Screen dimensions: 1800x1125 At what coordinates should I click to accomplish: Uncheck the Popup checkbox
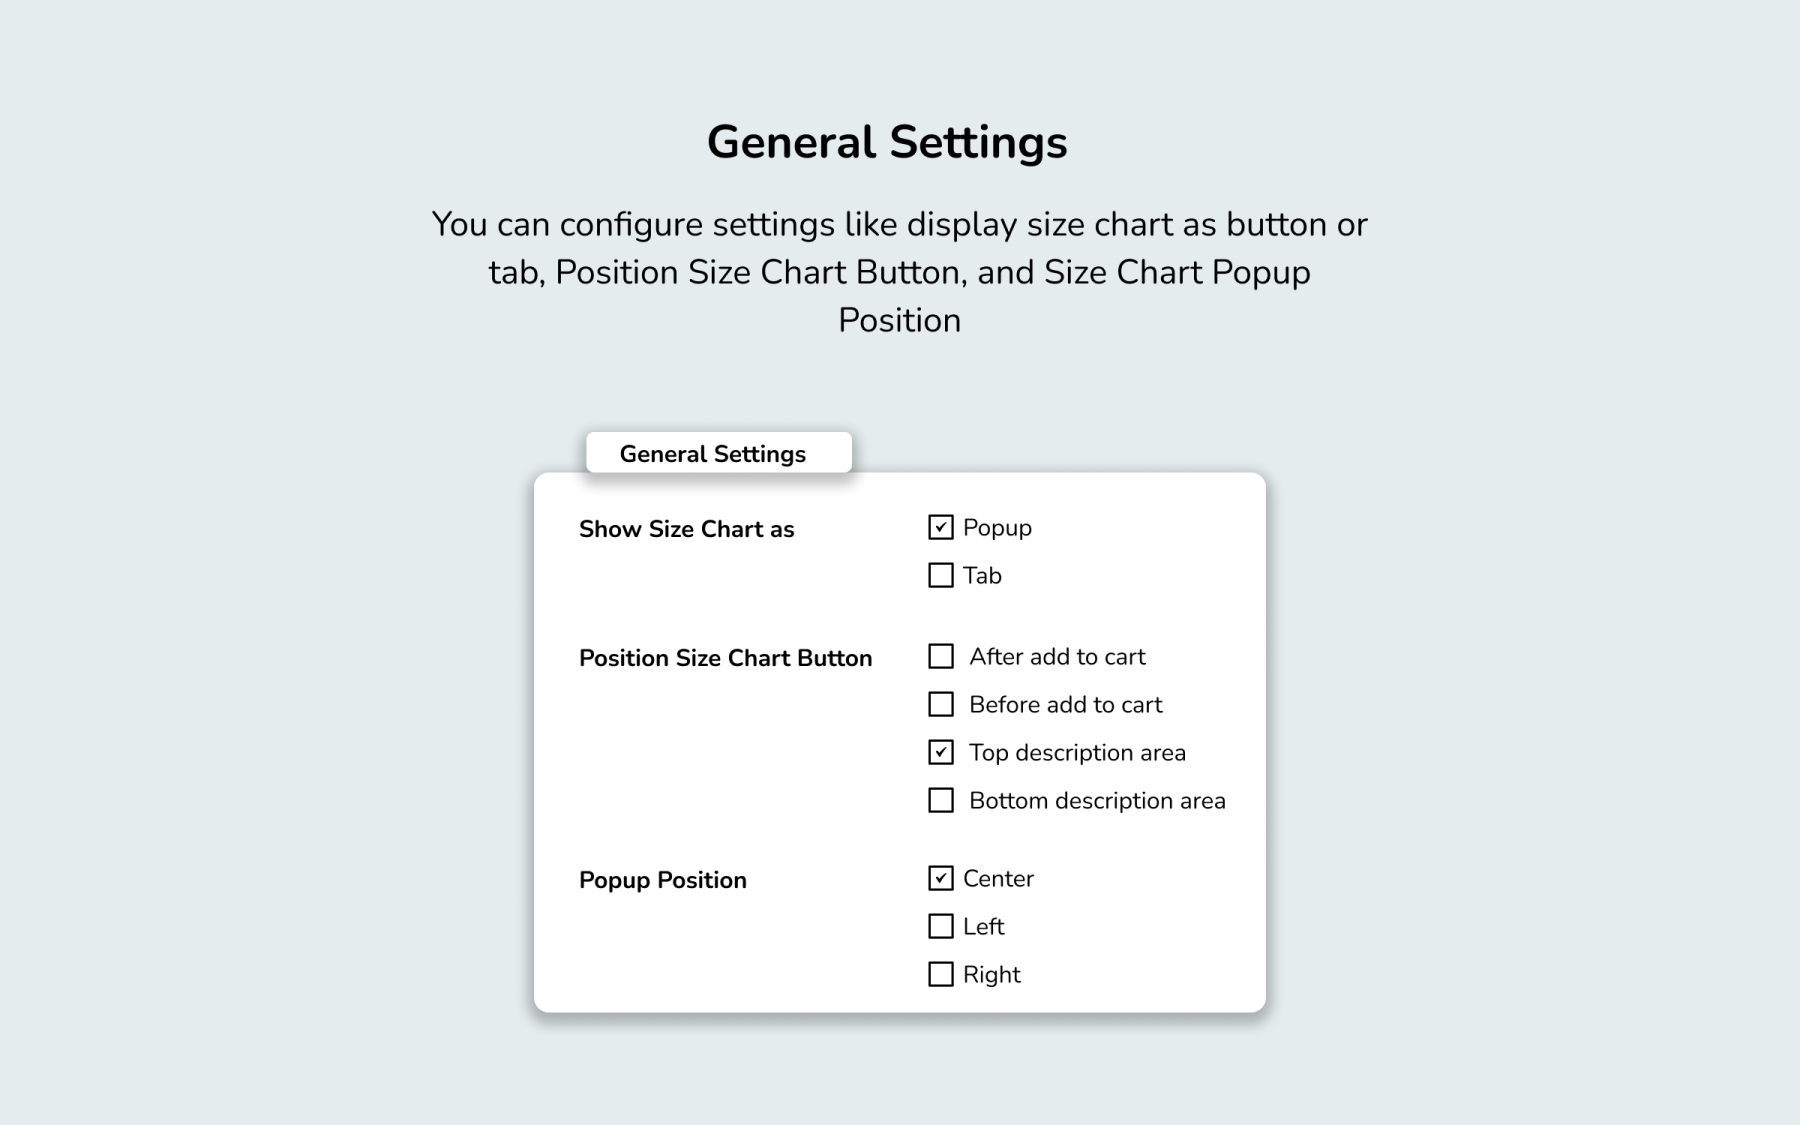tap(940, 527)
